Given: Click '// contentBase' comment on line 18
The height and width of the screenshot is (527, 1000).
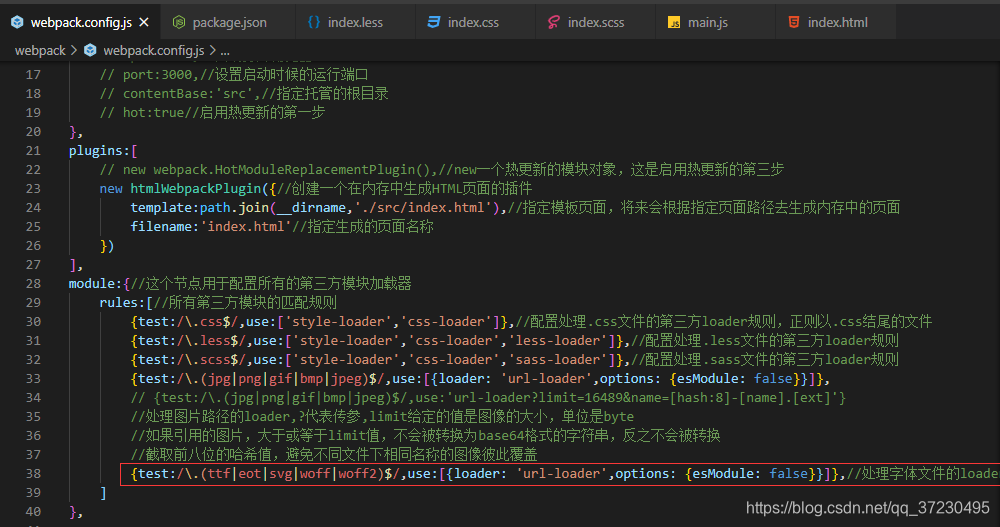Looking at the screenshot, I should click(244, 93).
